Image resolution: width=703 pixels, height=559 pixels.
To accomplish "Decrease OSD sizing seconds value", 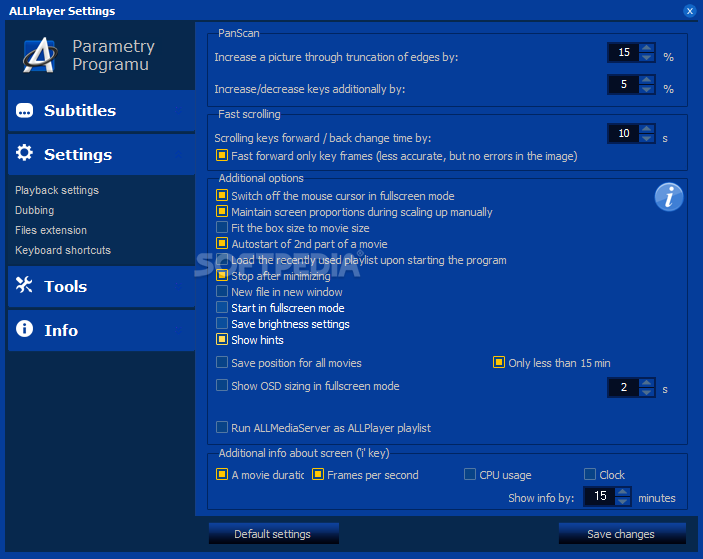I will point(646,392).
